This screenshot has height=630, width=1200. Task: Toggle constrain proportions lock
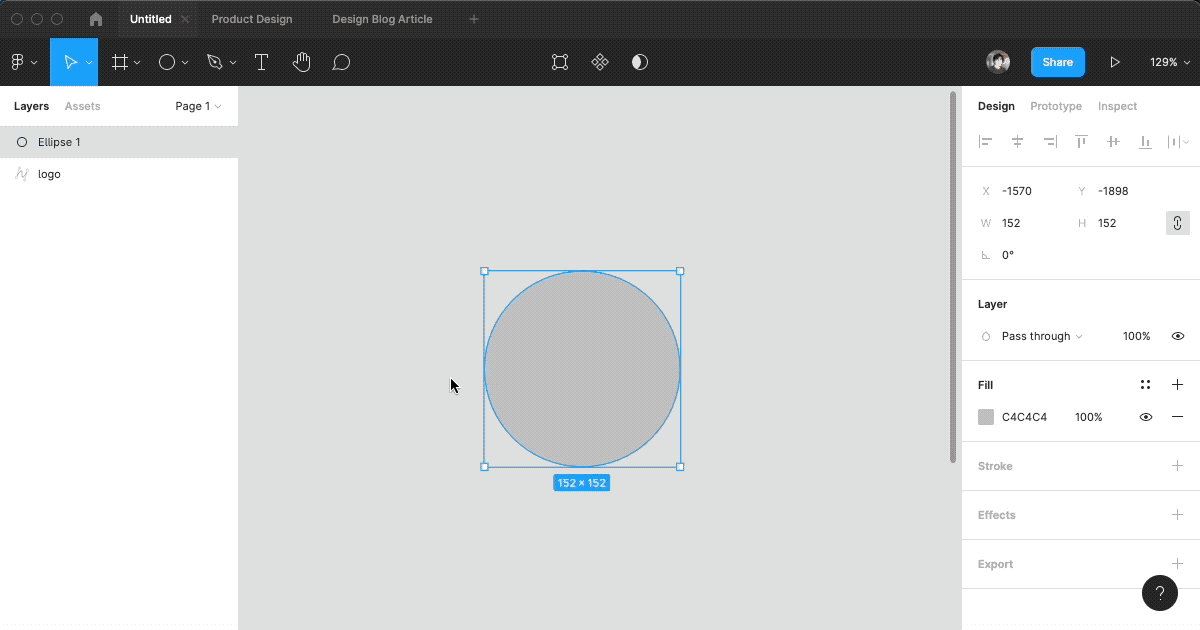(x=1177, y=223)
